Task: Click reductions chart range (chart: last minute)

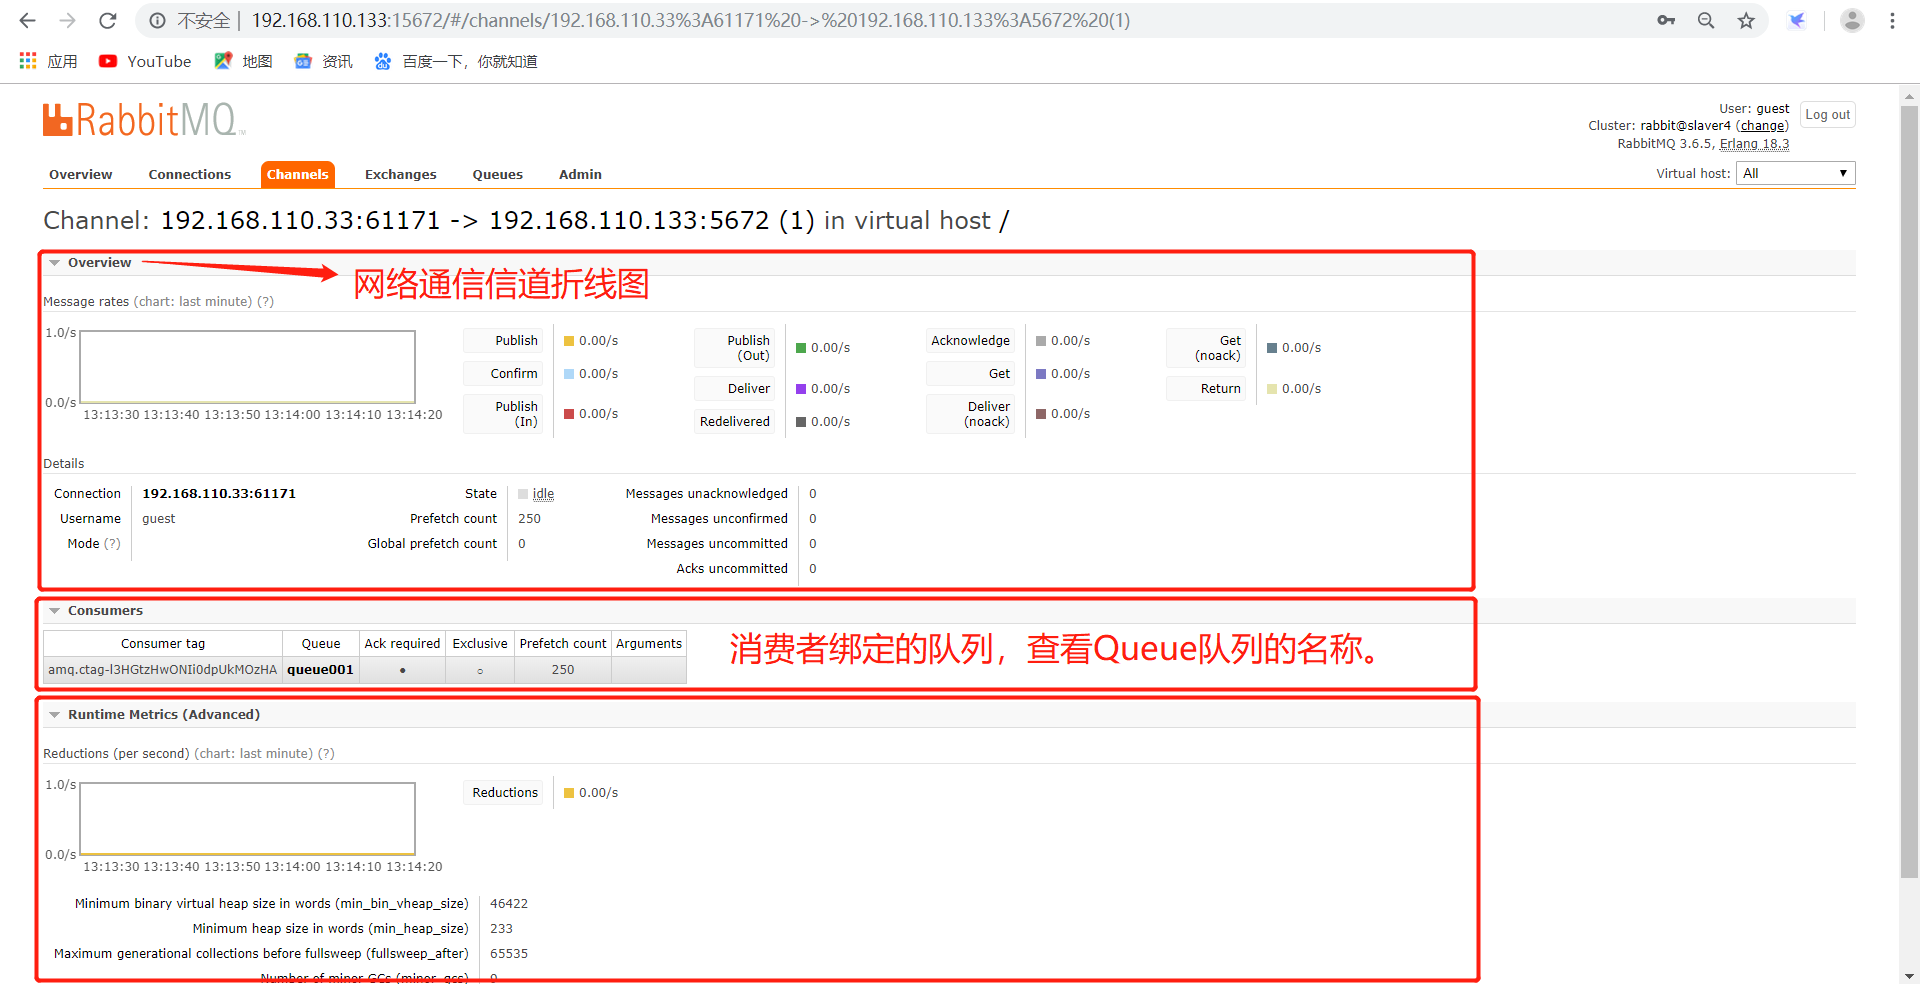Action: [253, 754]
